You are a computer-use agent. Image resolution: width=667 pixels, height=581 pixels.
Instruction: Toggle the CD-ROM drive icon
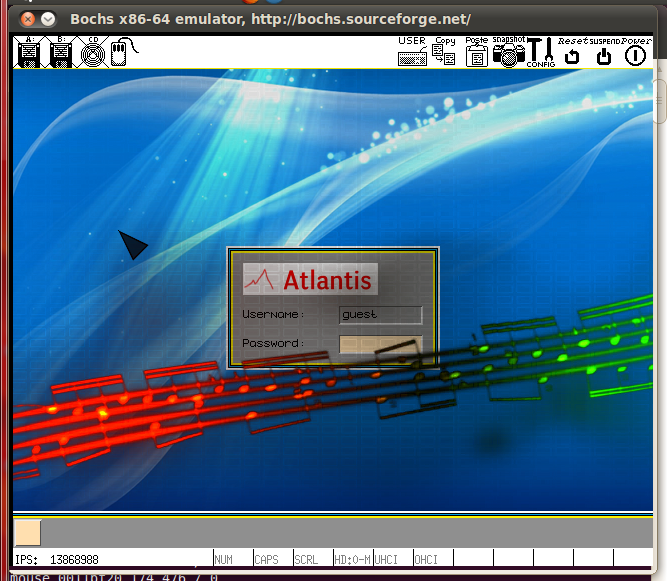pos(93,52)
